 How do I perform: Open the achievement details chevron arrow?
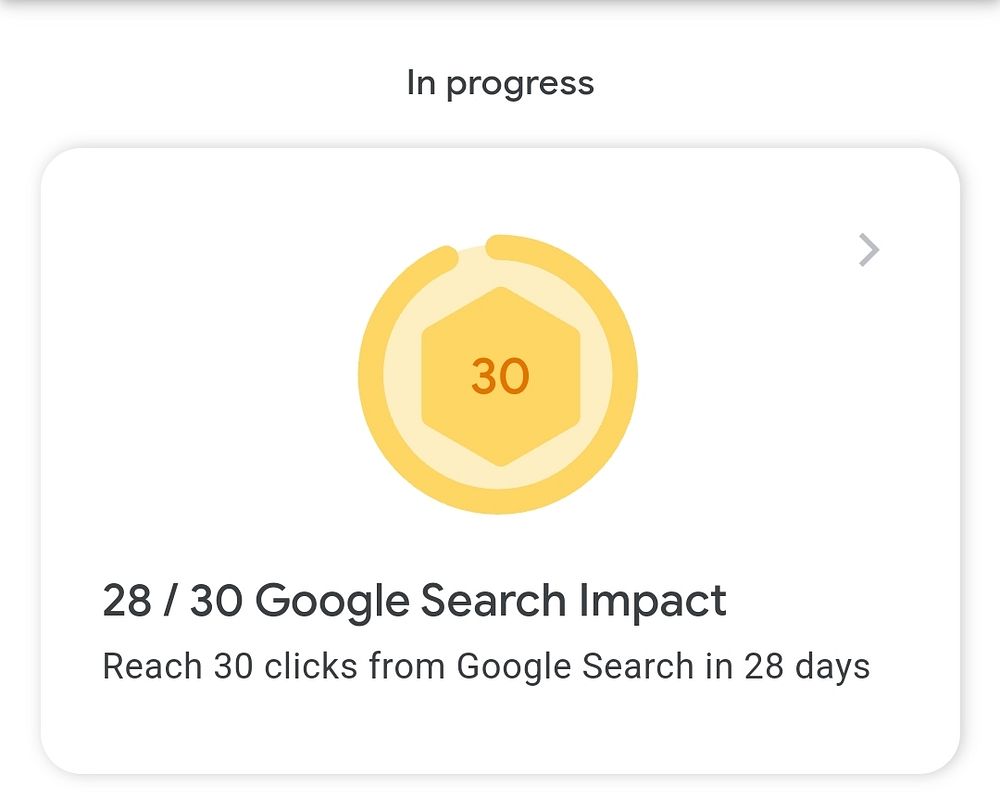pos(869,250)
